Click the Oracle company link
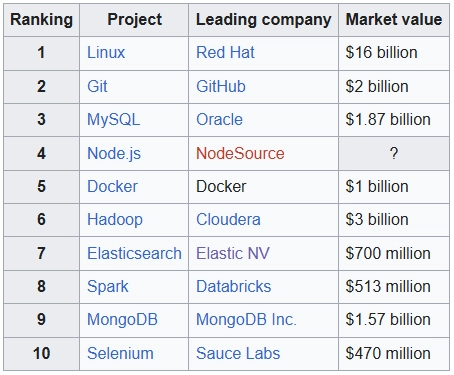This screenshot has width=454, height=375. point(219,120)
